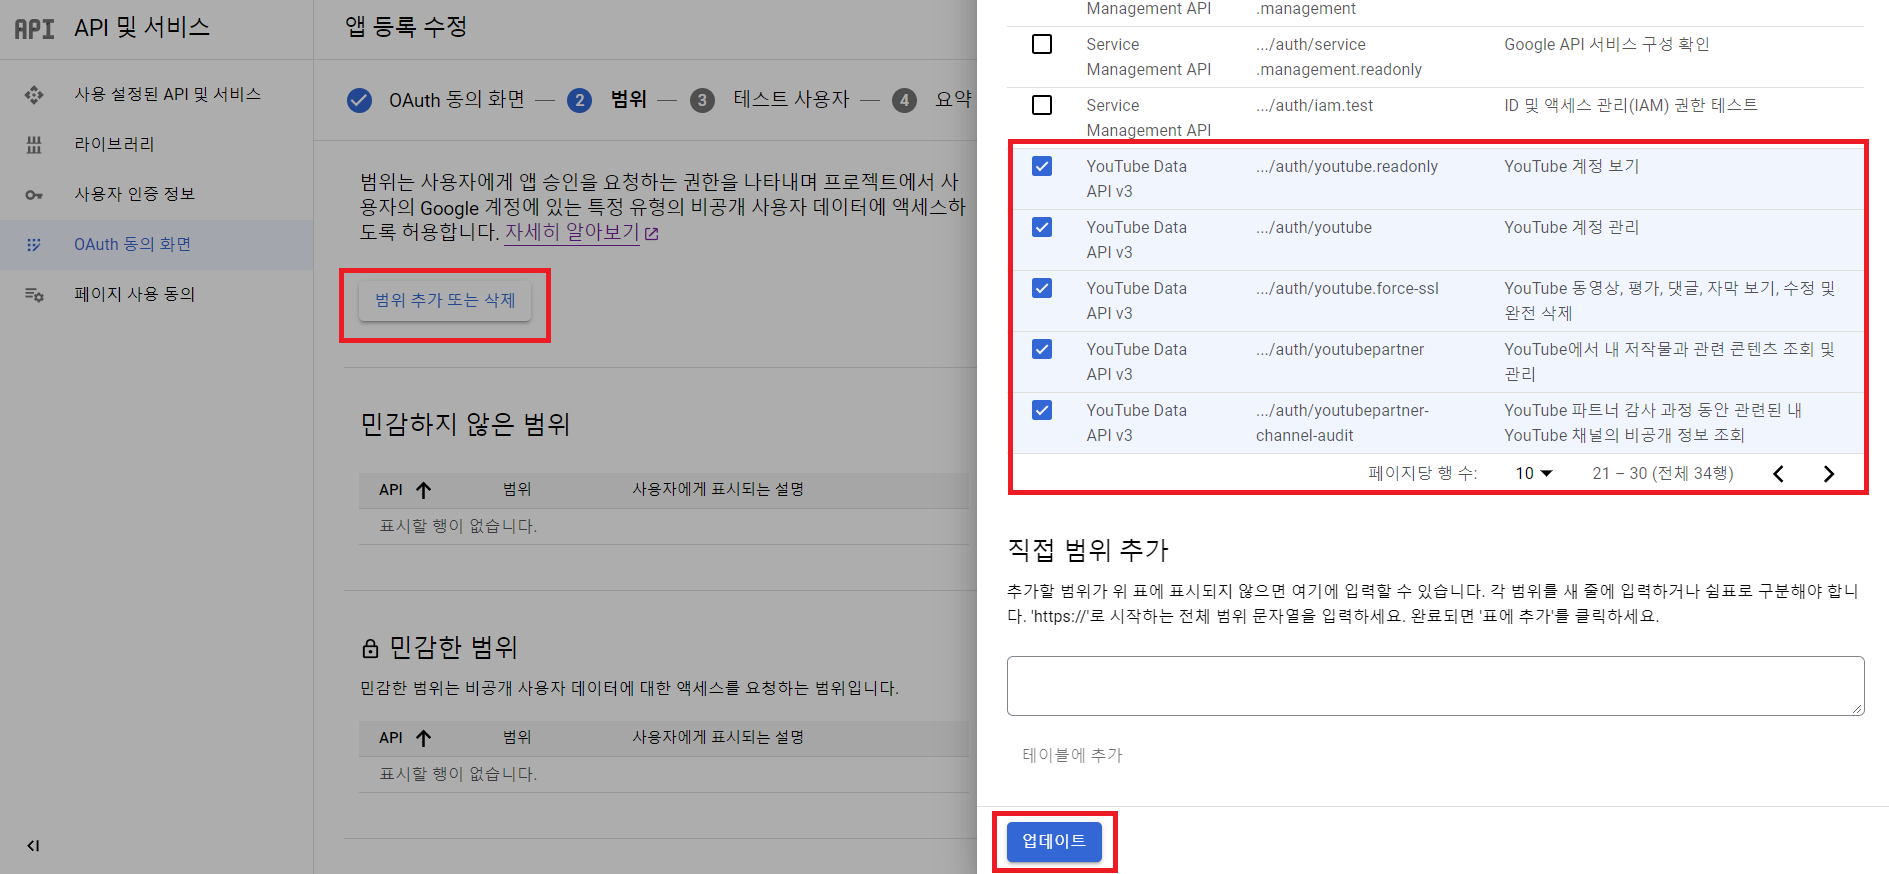Click the step 2 circle icon
This screenshot has width=1889, height=874.
point(579,100)
